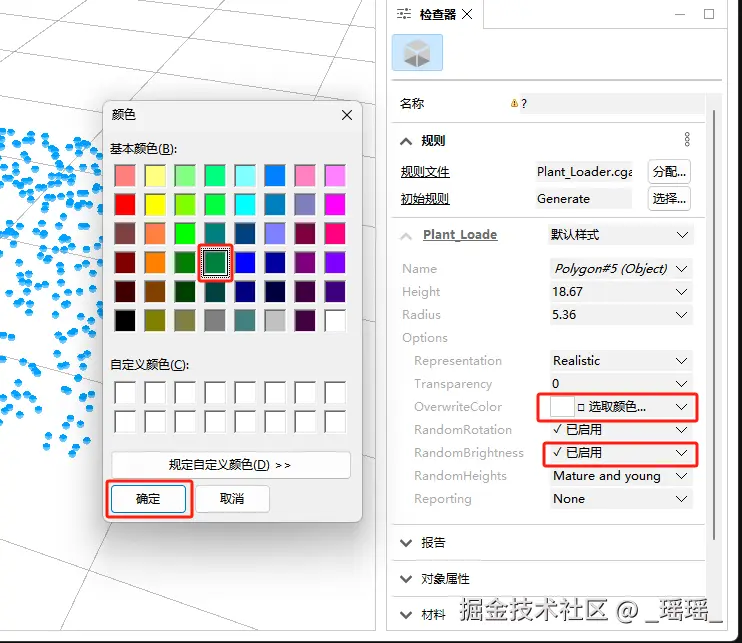Select the black basic color swatch
The width and height of the screenshot is (742, 643).
(x=125, y=321)
